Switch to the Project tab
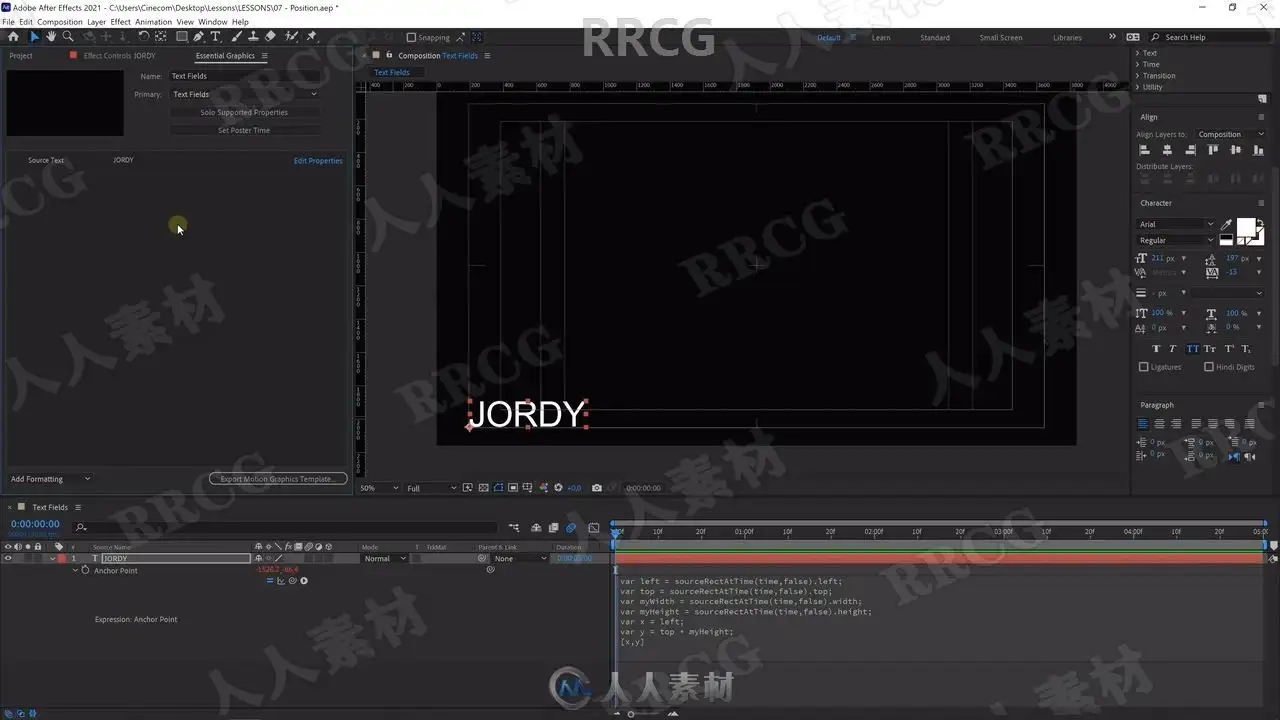Screen dimensions: 1280x720 pyautogui.click(x=21, y=56)
